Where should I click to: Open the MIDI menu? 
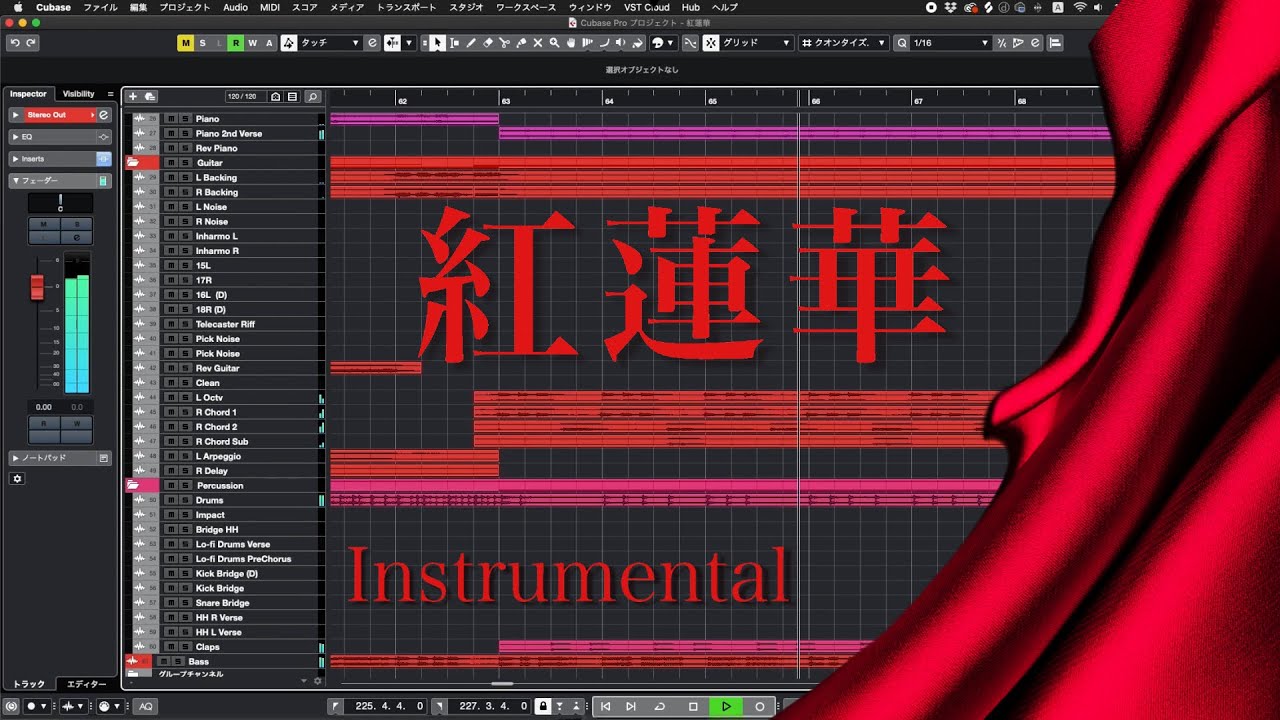[x=270, y=7]
